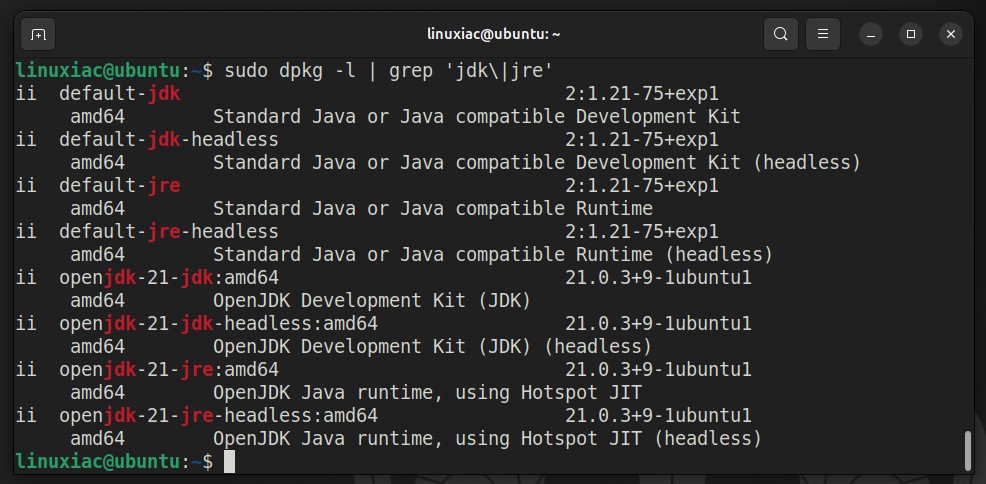
Task: Click the cursor at the bottom prompt
Action: (x=230, y=461)
